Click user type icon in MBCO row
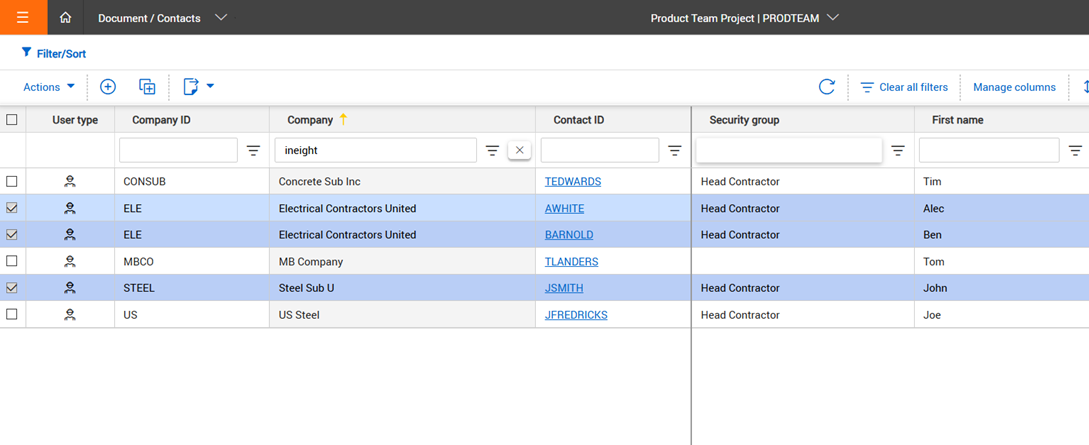The image size is (1089, 445). point(70,262)
